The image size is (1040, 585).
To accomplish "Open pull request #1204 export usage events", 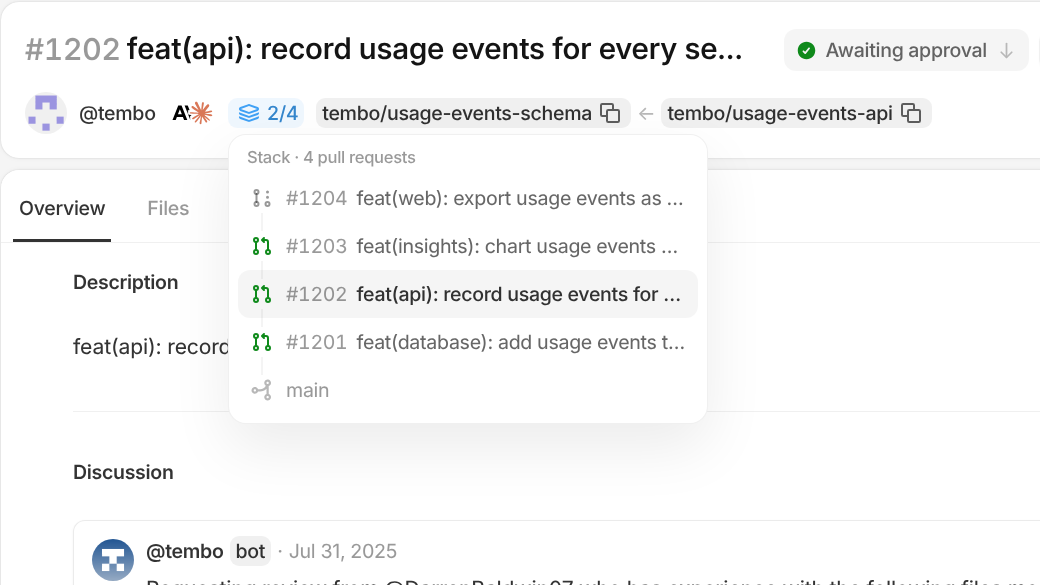I will 468,198.
